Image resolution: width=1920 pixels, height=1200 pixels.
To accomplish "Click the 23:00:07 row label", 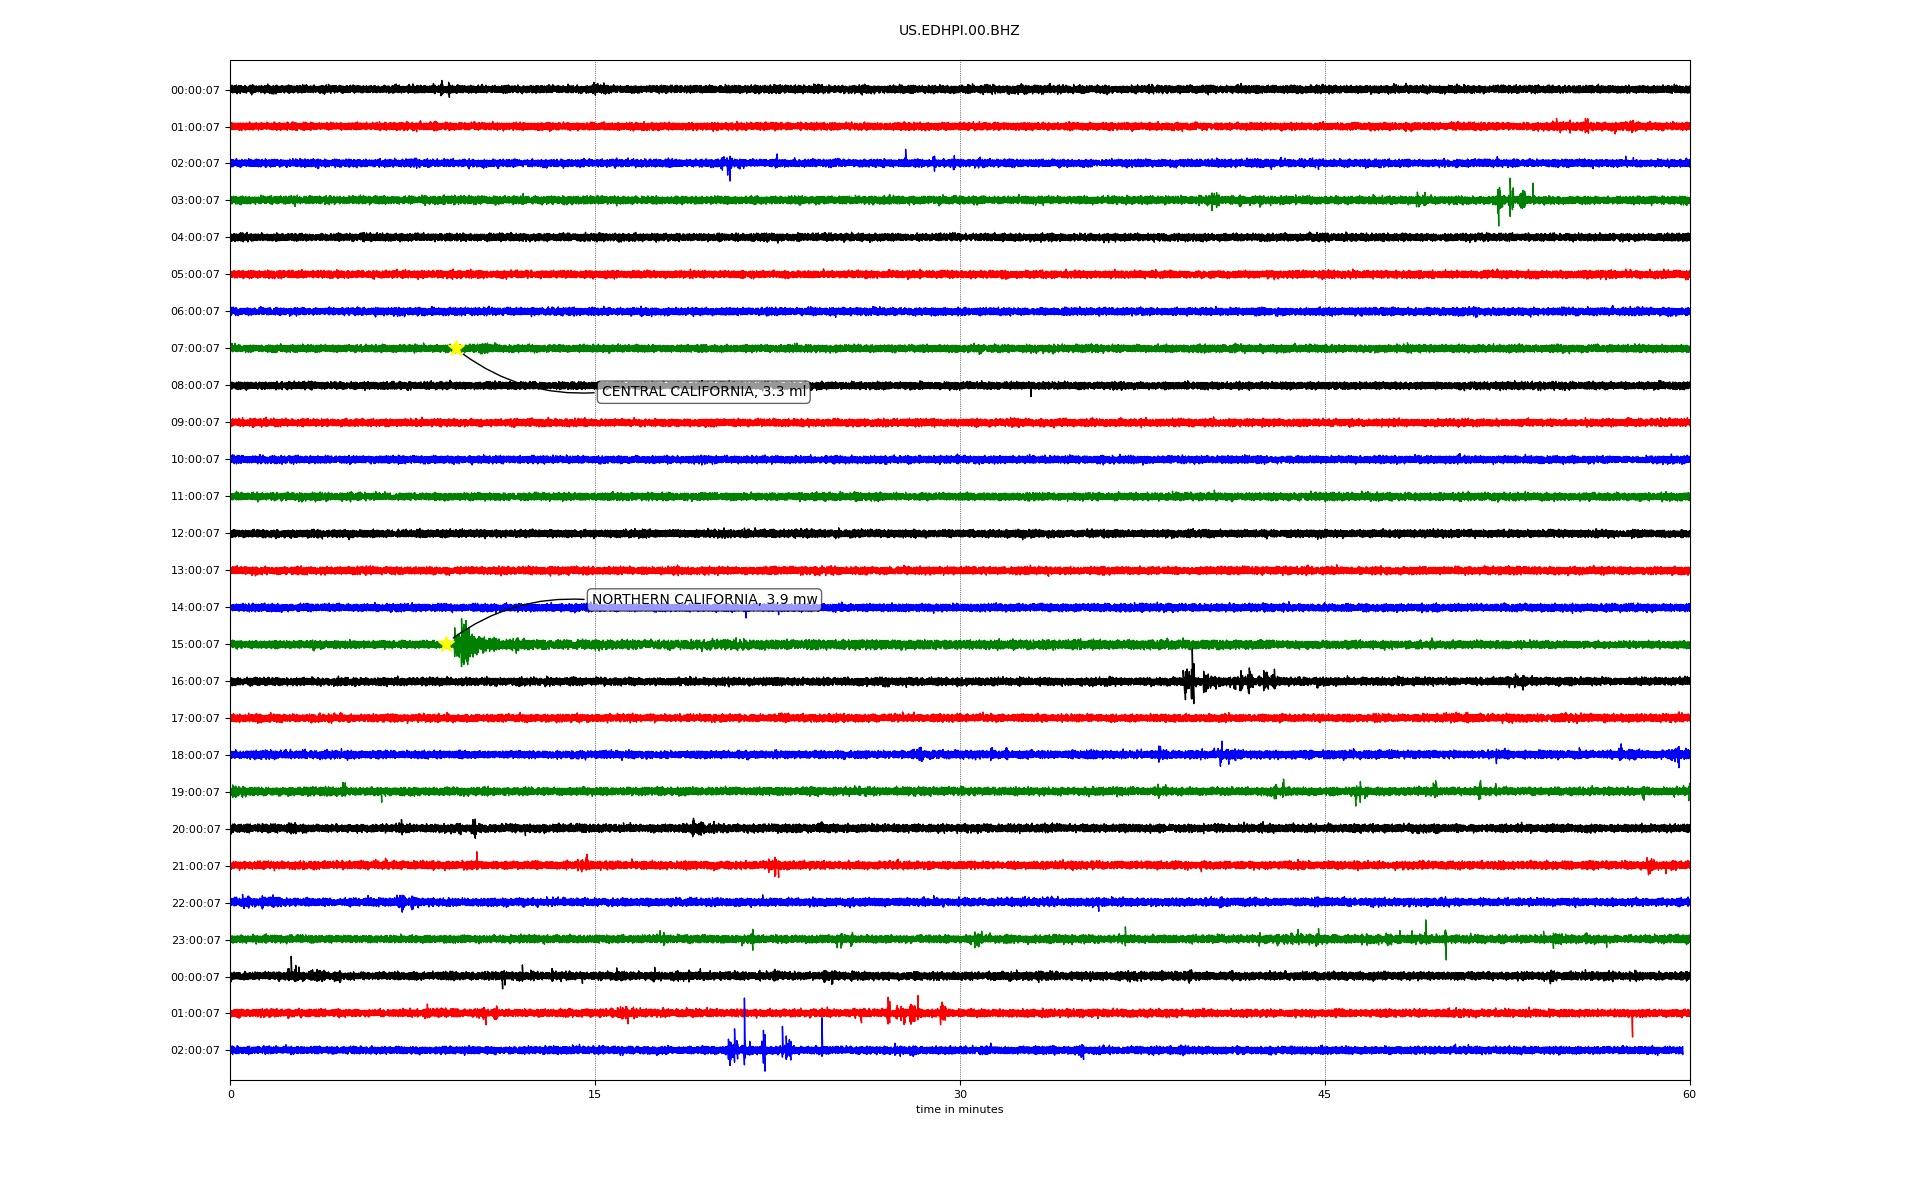I will coord(195,941).
